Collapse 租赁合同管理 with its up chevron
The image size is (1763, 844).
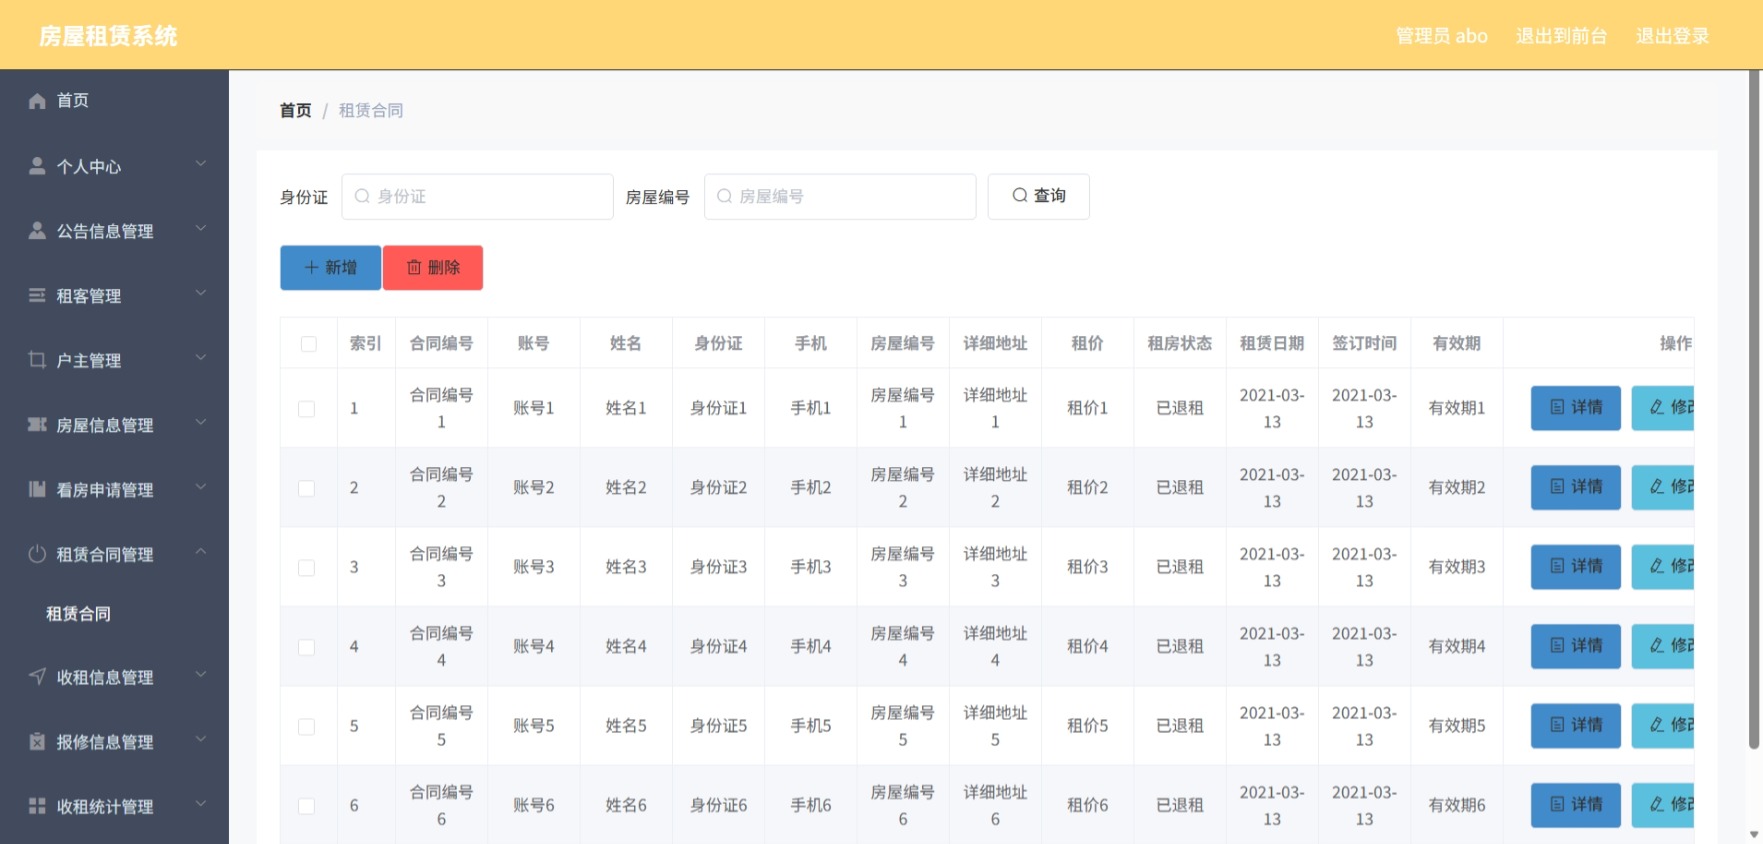201,552
